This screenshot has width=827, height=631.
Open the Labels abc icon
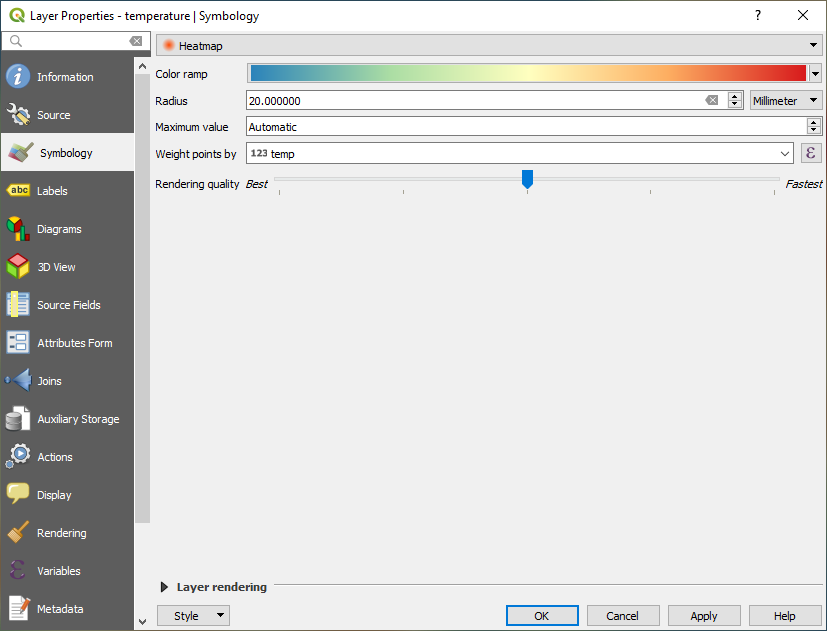pos(18,190)
